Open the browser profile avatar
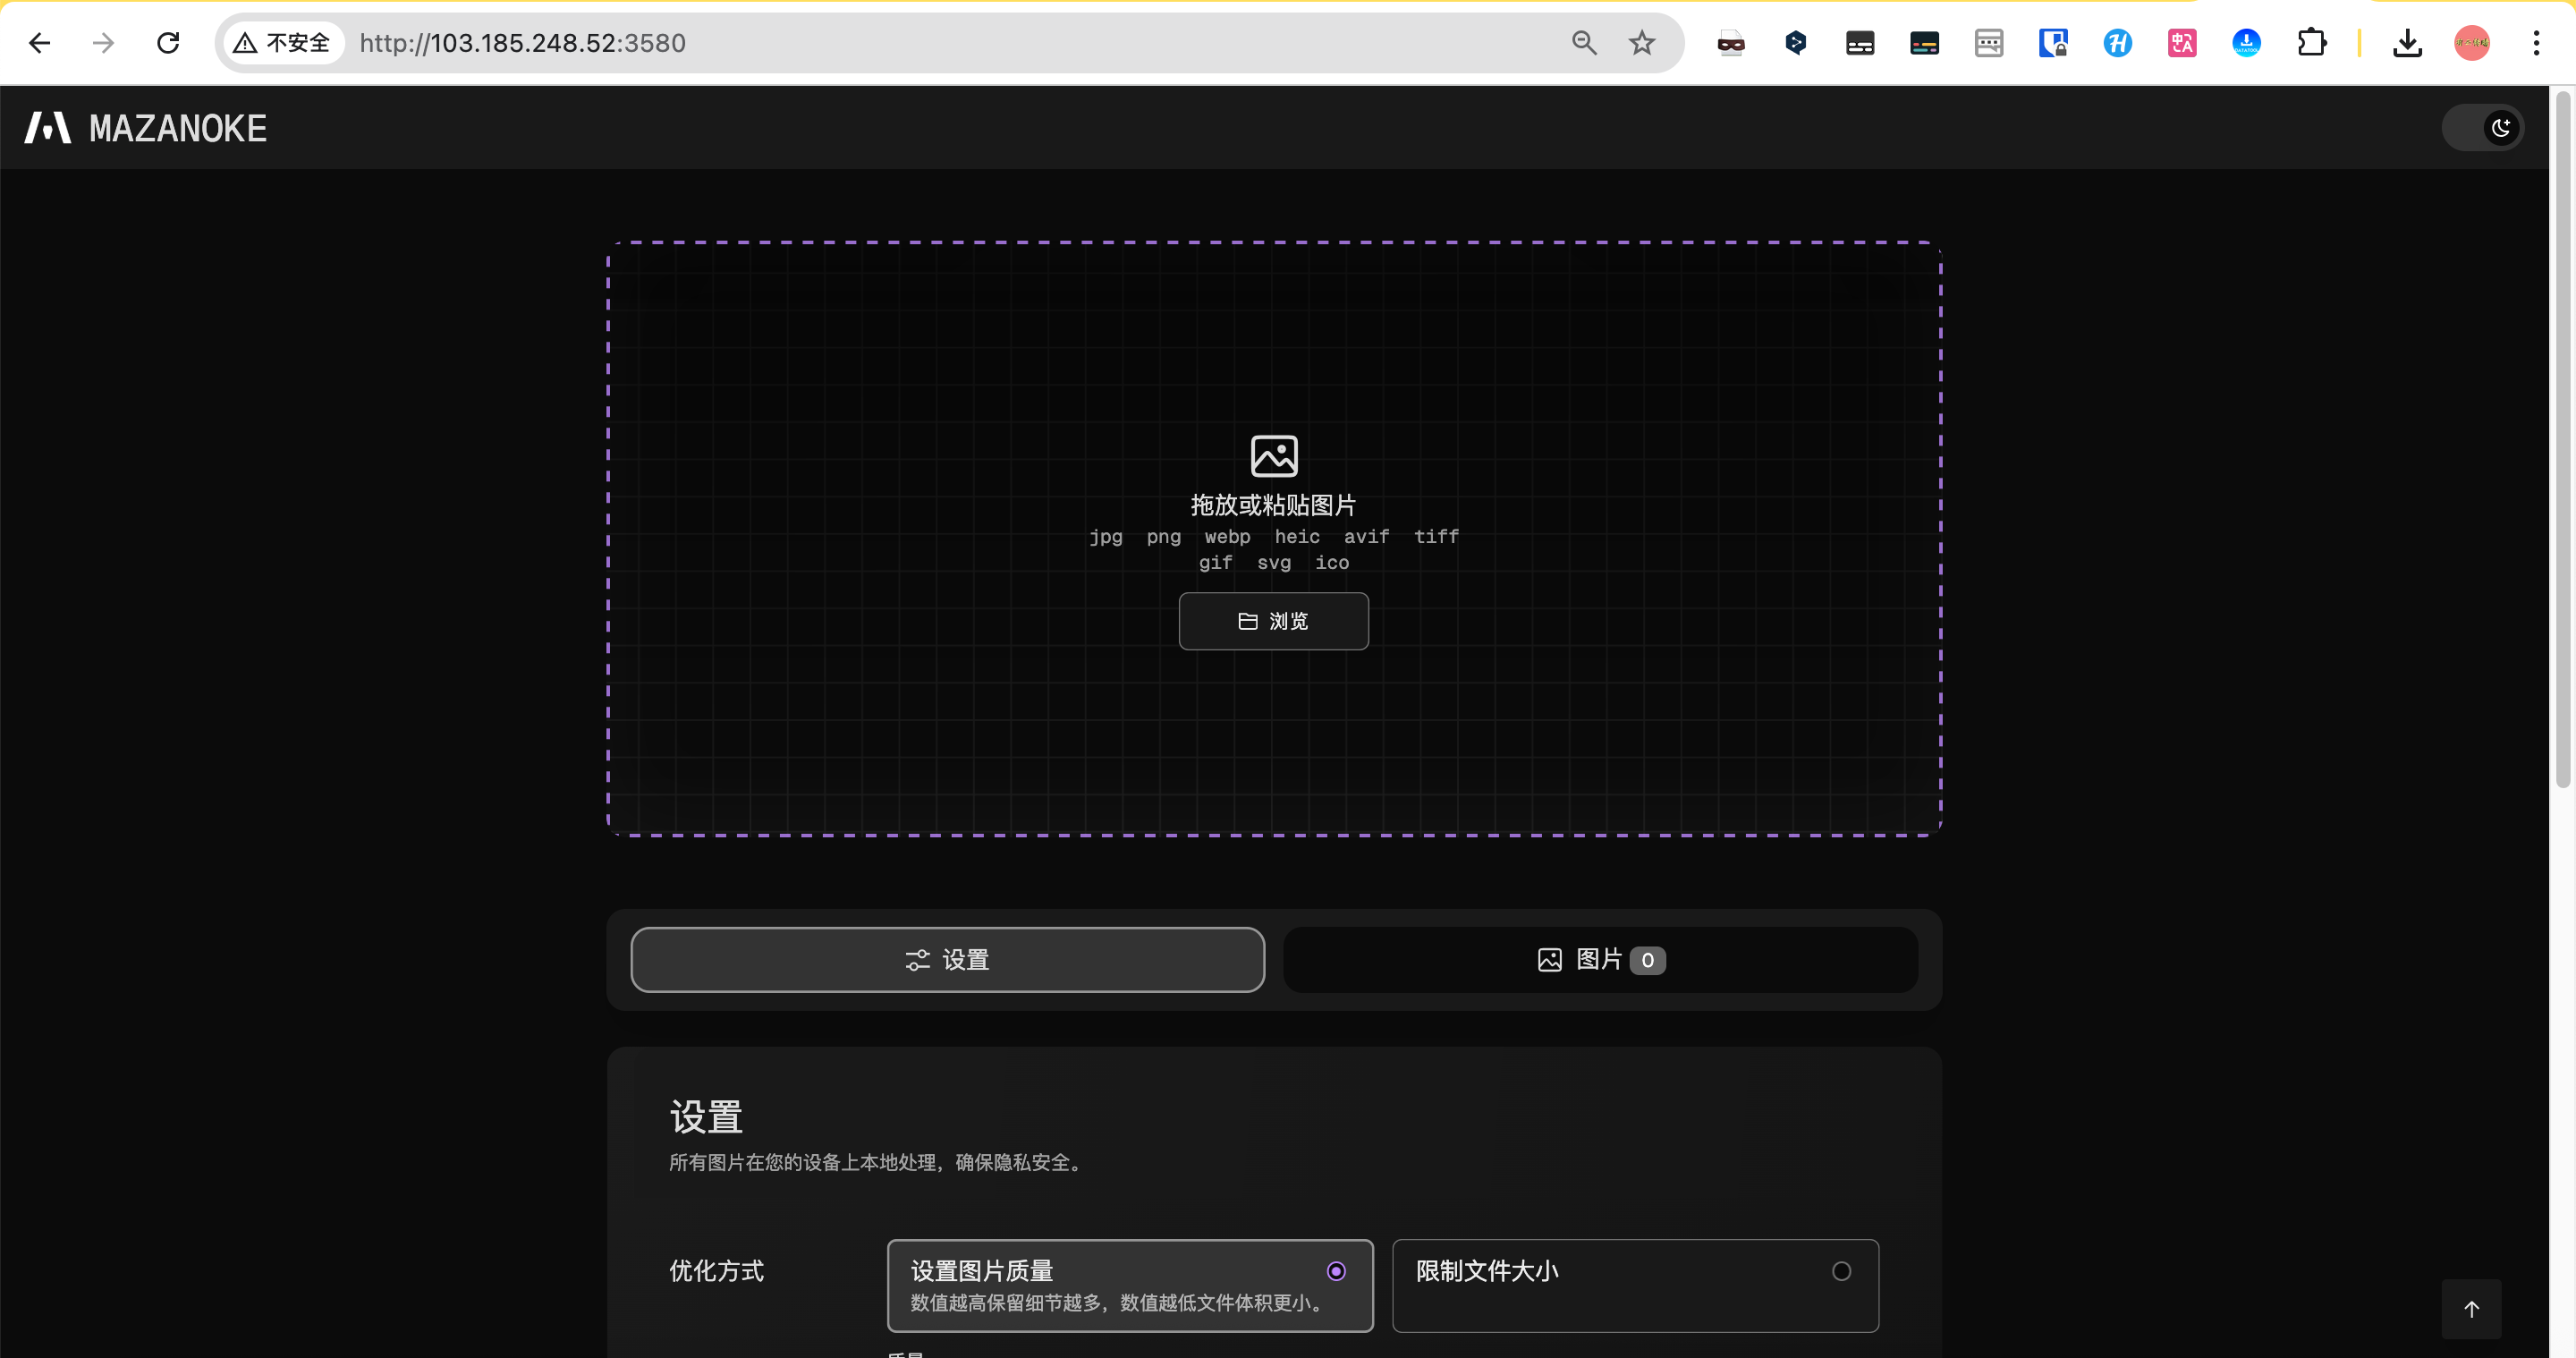This screenshot has height=1358, width=2576. 2471,43
